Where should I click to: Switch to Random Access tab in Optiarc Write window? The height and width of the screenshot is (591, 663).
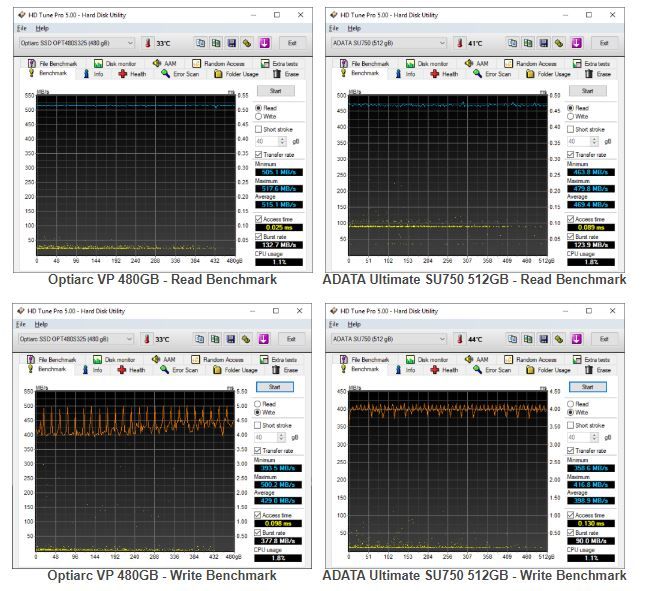tap(217, 359)
